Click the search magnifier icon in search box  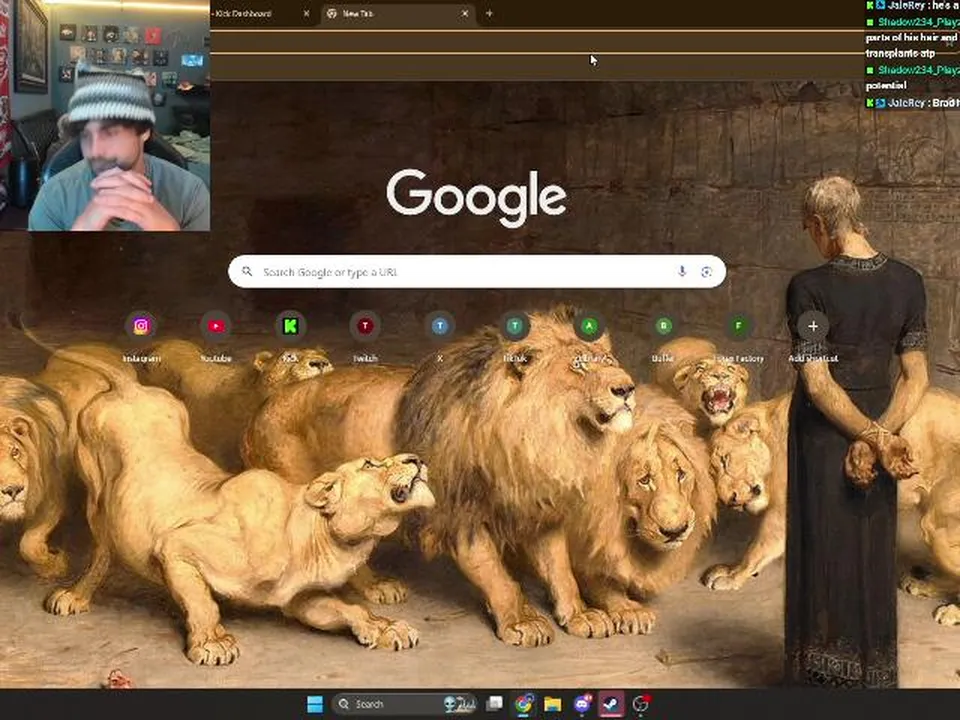pyautogui.click(x=247, y=271)
